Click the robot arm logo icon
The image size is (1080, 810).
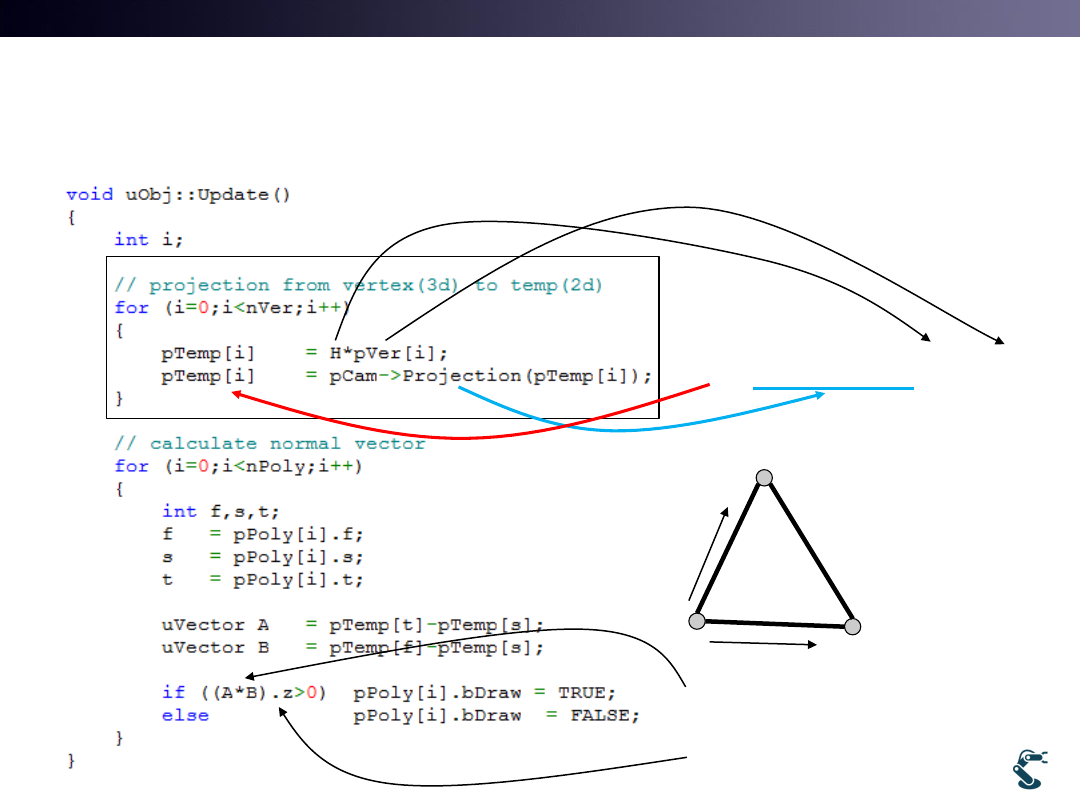coord(1027,769)
